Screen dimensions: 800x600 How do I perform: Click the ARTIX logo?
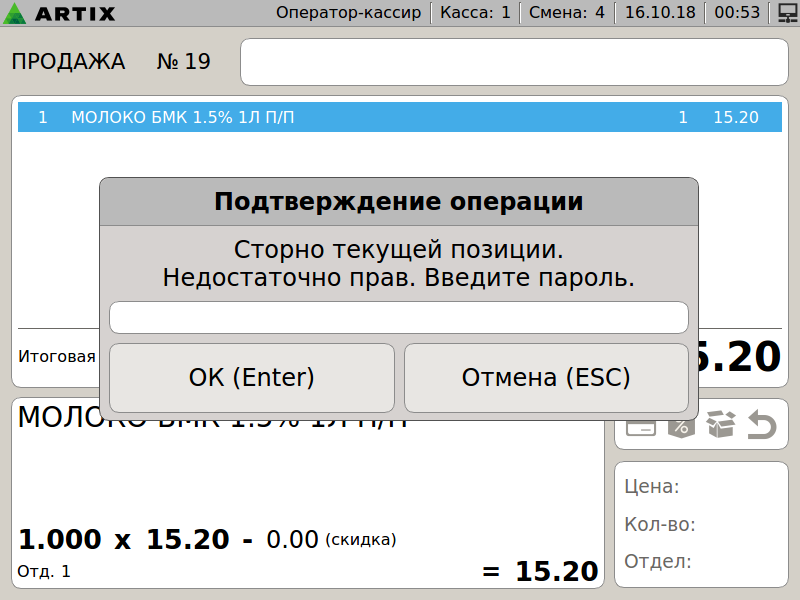point(60,13)
